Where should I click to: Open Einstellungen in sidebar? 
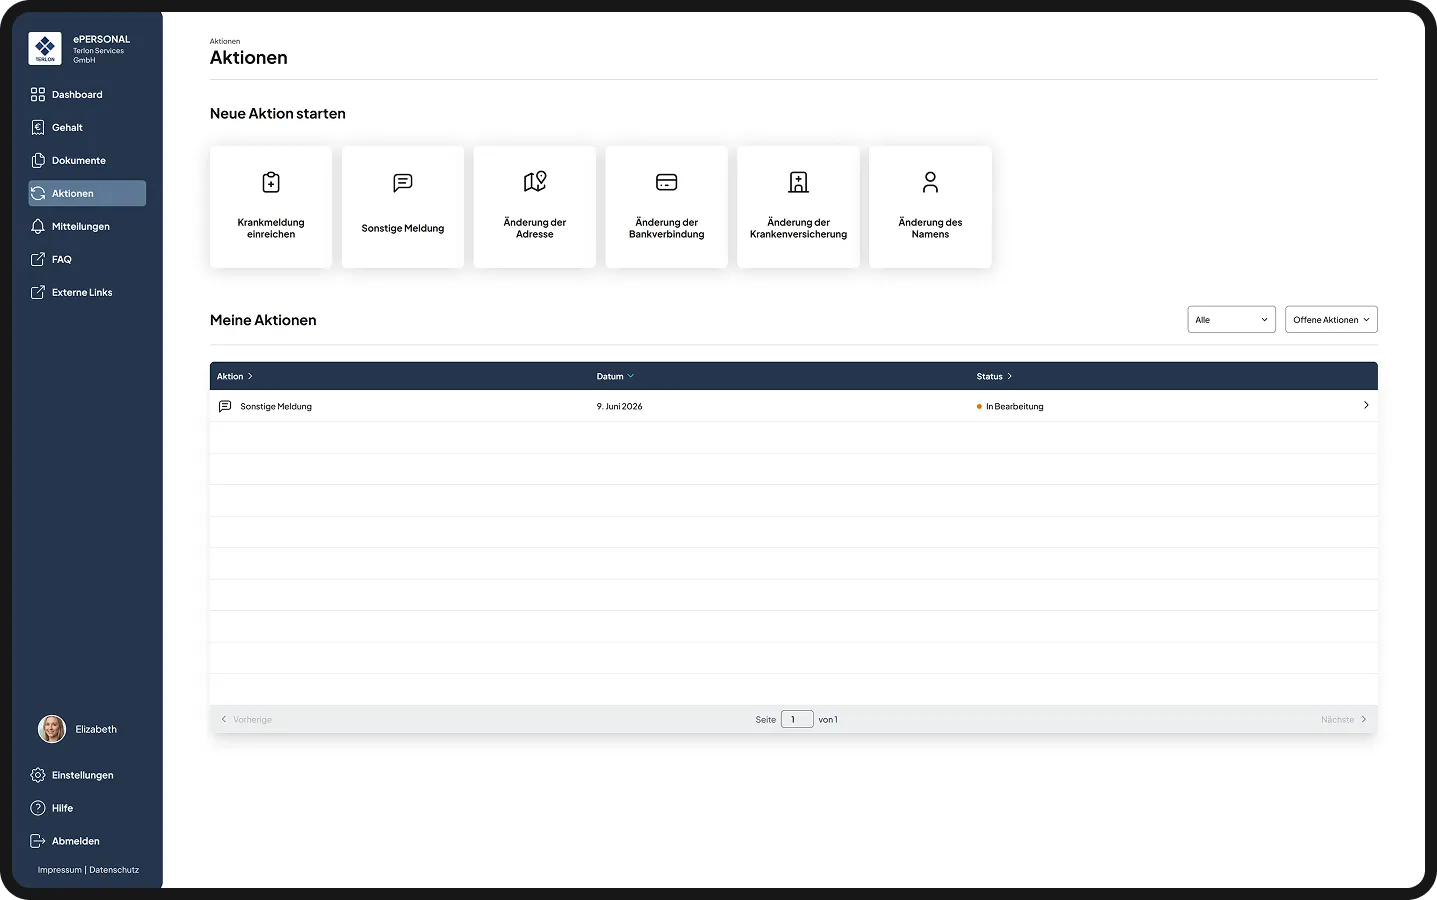coord(87,775)
